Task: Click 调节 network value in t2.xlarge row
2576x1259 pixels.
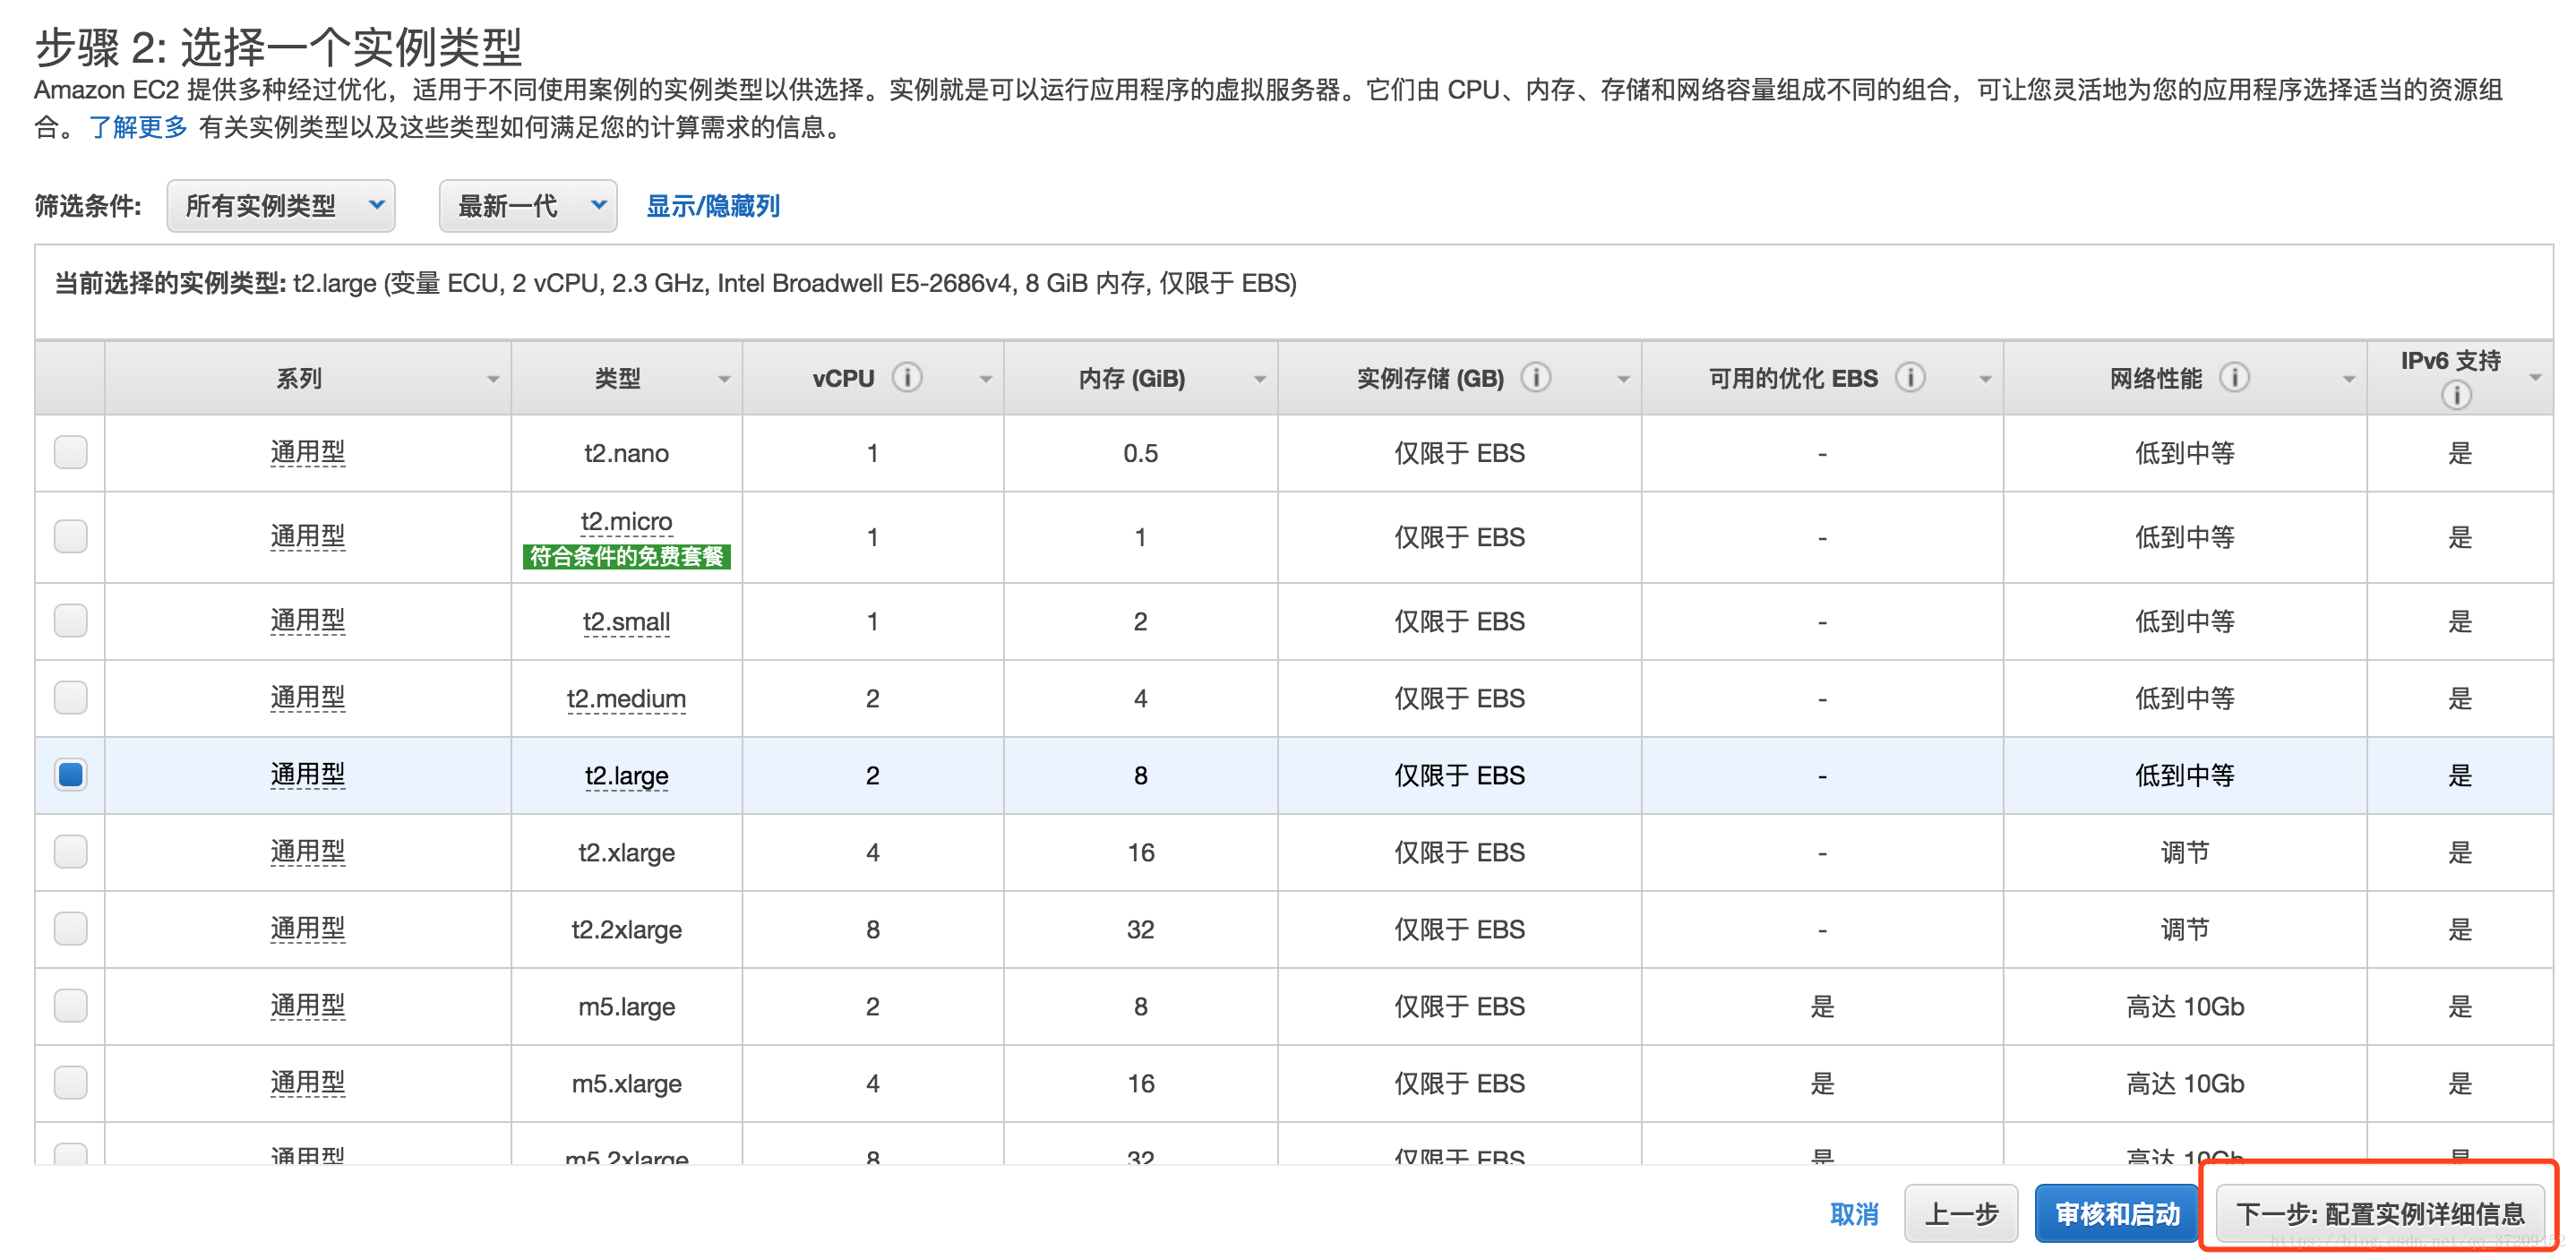Action: [2185, 852]
